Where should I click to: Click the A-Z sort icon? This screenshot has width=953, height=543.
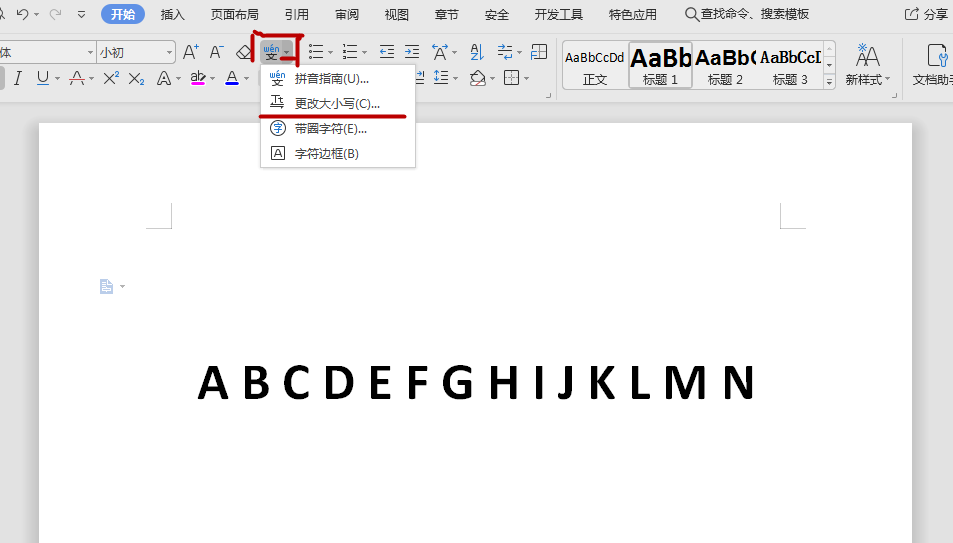(x=477, y=52)
